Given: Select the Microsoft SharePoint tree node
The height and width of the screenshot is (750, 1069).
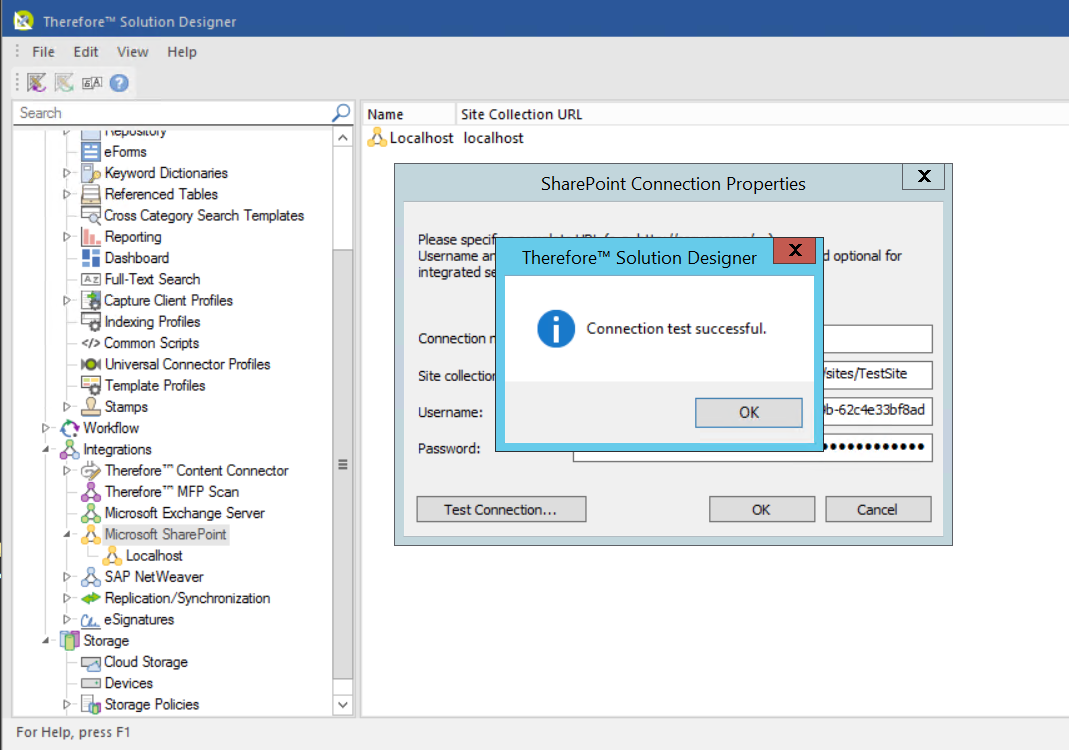Looking at the screenshot, I should point(165,535).
